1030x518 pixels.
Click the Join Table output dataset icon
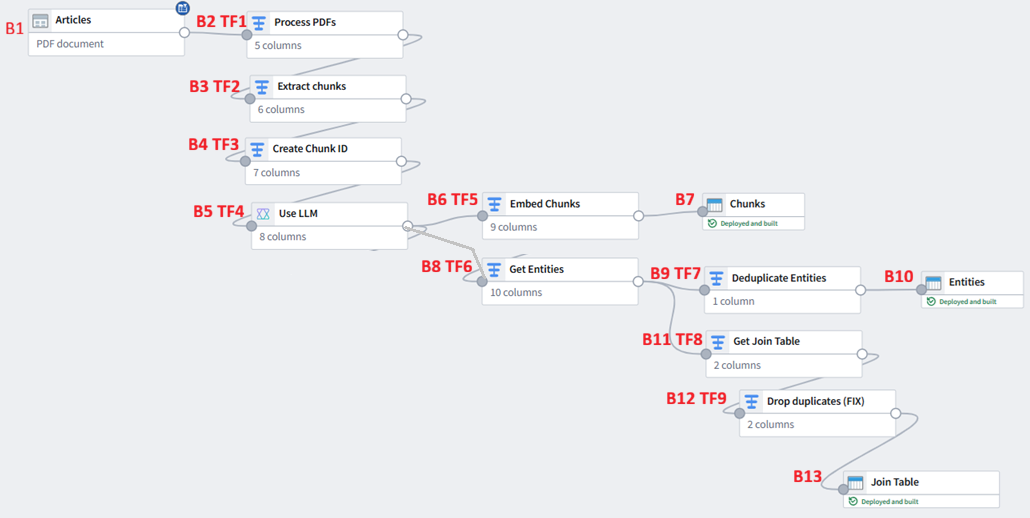(855, 483)
